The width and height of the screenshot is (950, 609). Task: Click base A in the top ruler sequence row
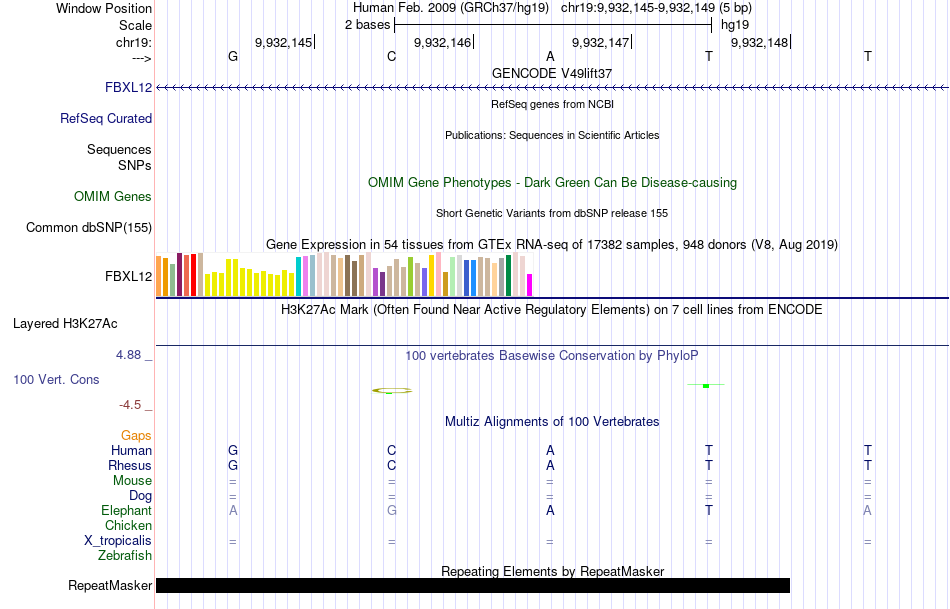coord(550,56)
